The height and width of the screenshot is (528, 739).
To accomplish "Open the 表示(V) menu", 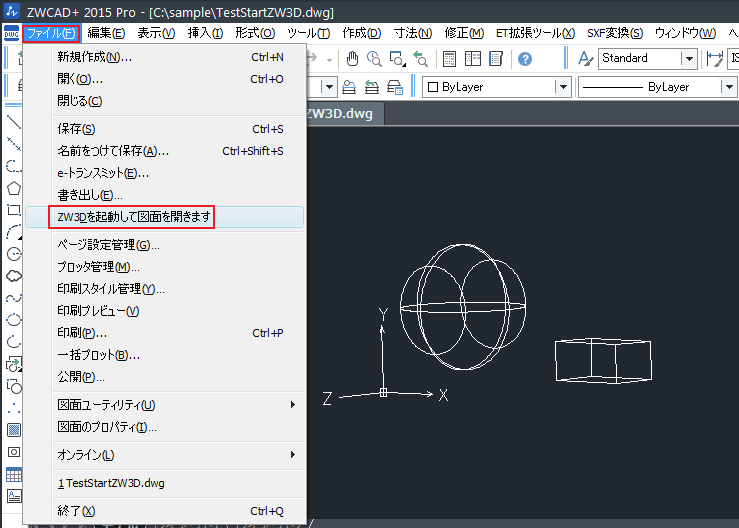I will [156, 33].
